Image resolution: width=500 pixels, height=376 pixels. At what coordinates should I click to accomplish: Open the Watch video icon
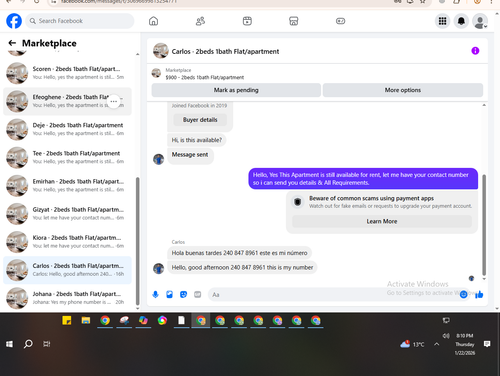click(247, 21)
